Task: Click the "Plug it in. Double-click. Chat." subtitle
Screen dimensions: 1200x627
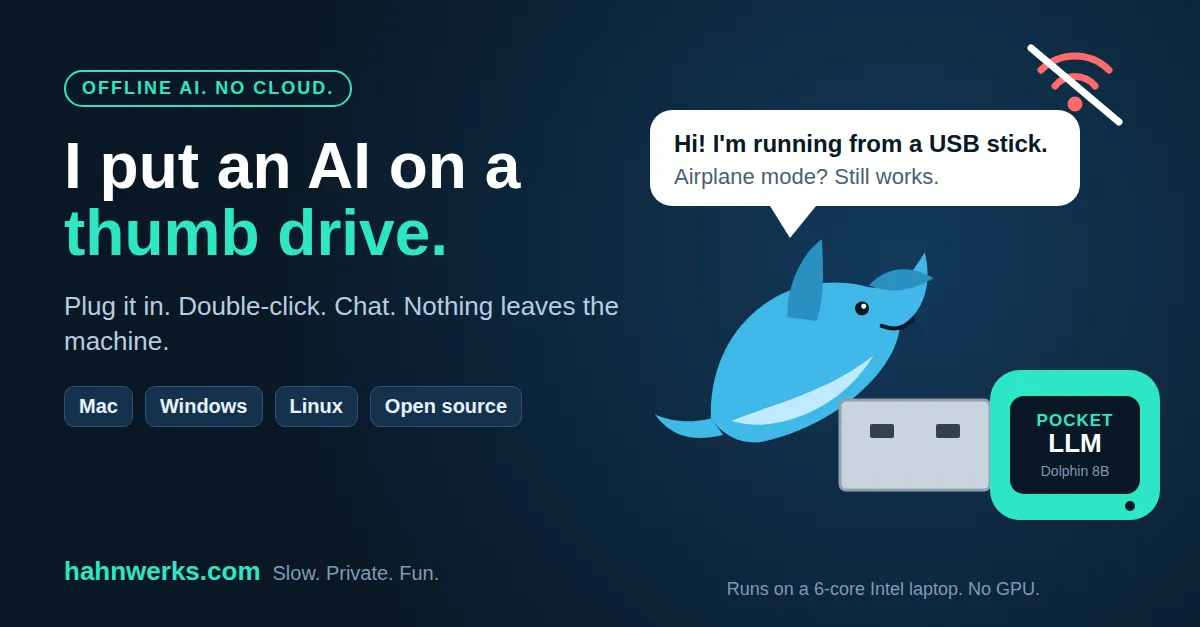Action: pyautogui.click(x=341, y=323)
